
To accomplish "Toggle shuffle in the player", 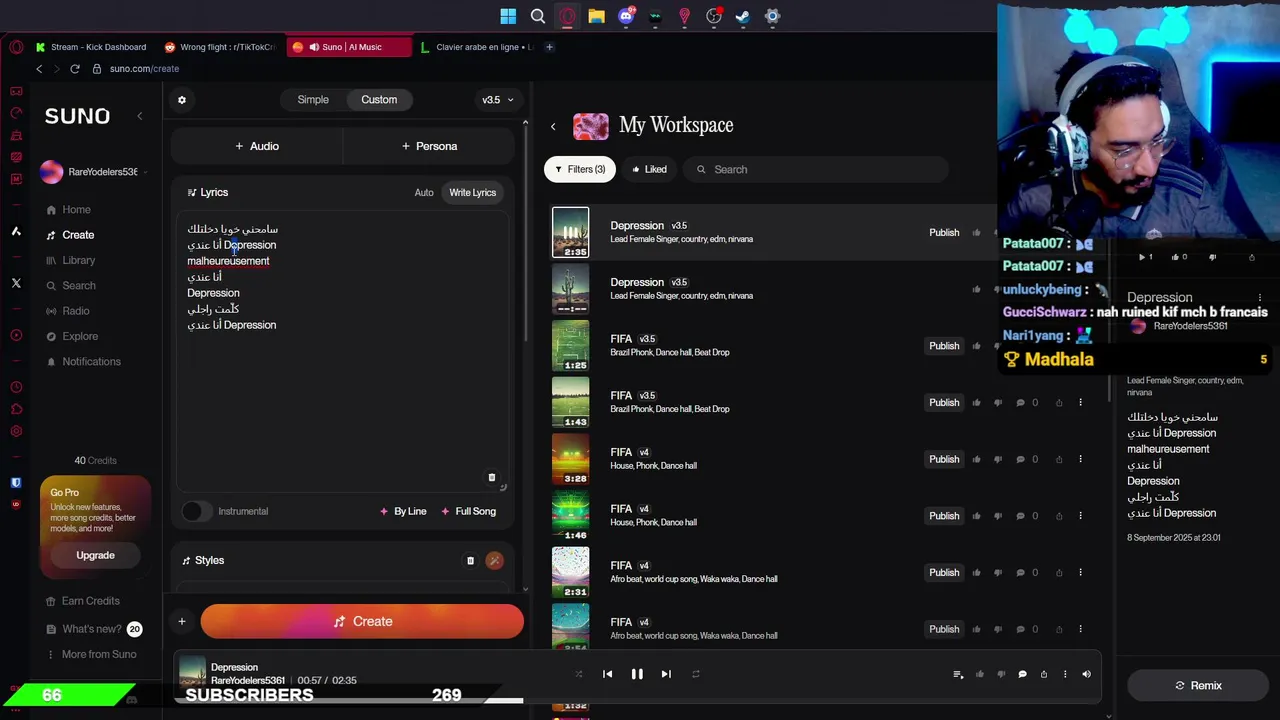I will [579, 675].
